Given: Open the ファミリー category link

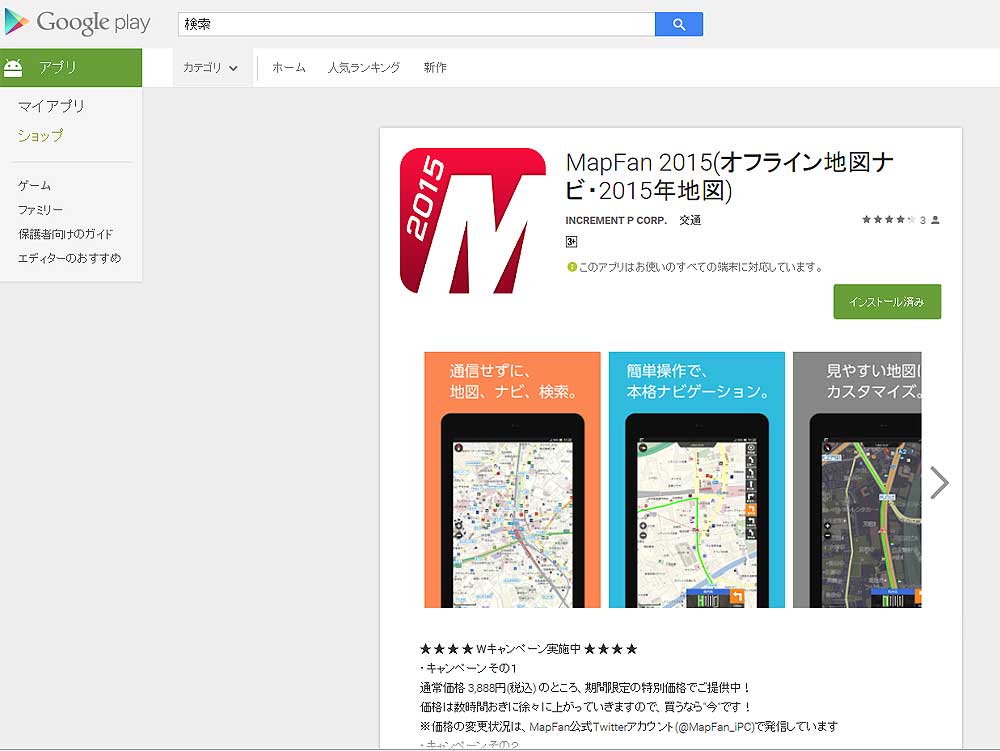Looking at the screenshot, I should [40, 210].
